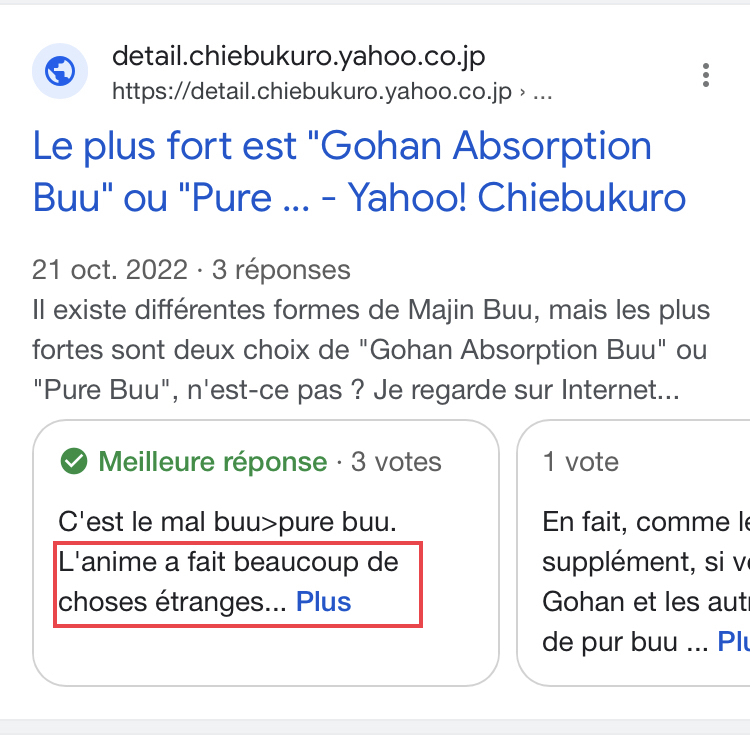
Task: Click the "choses étranges..." text
Action: coord(173,602)
